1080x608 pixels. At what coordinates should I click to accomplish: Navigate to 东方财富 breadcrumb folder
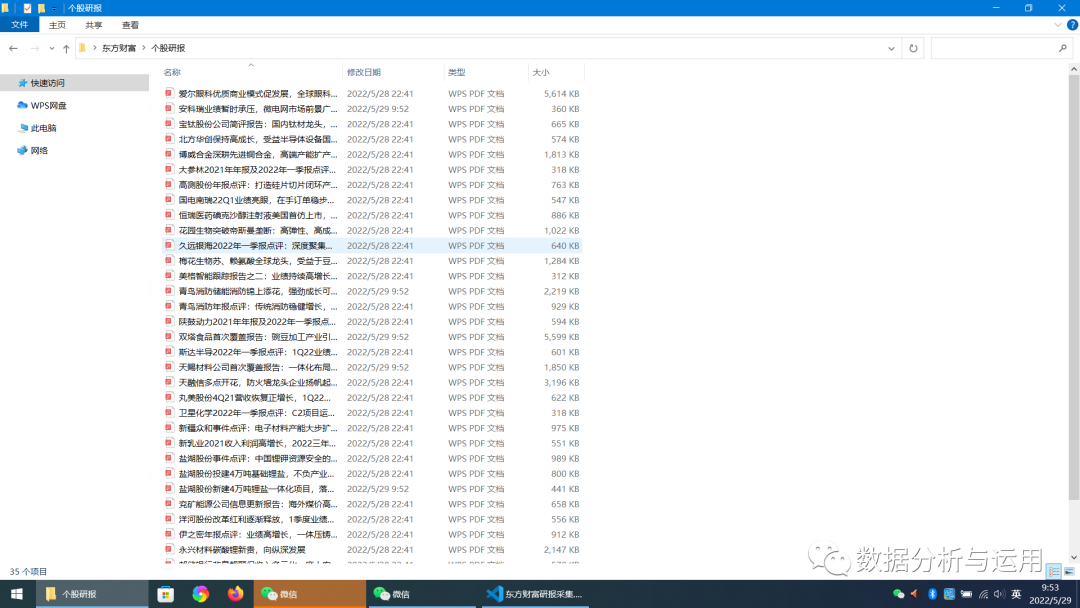tap(118, 48)
